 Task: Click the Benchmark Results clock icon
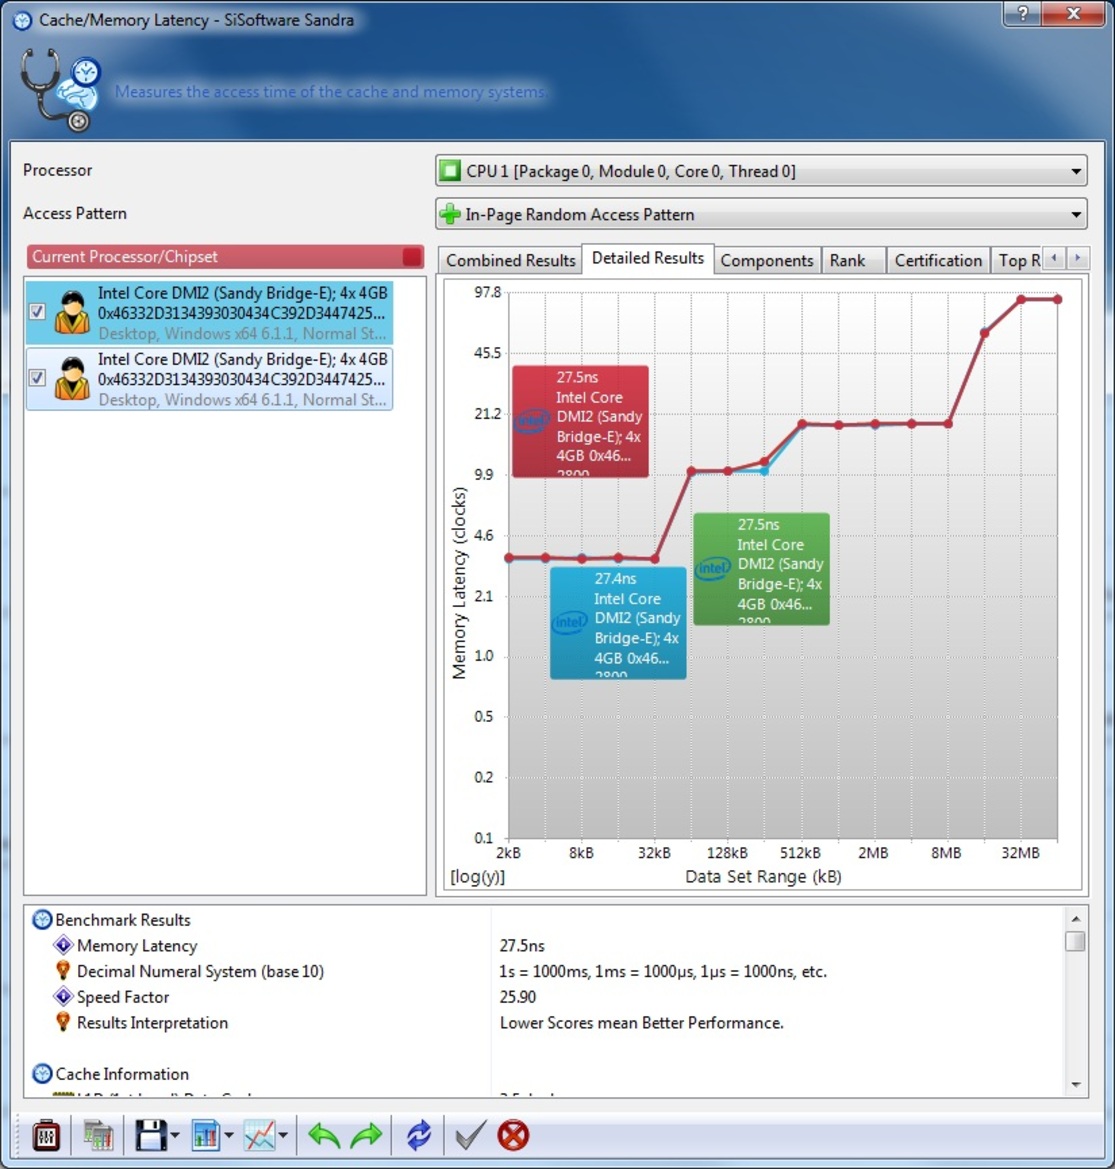tap(42, 919)
